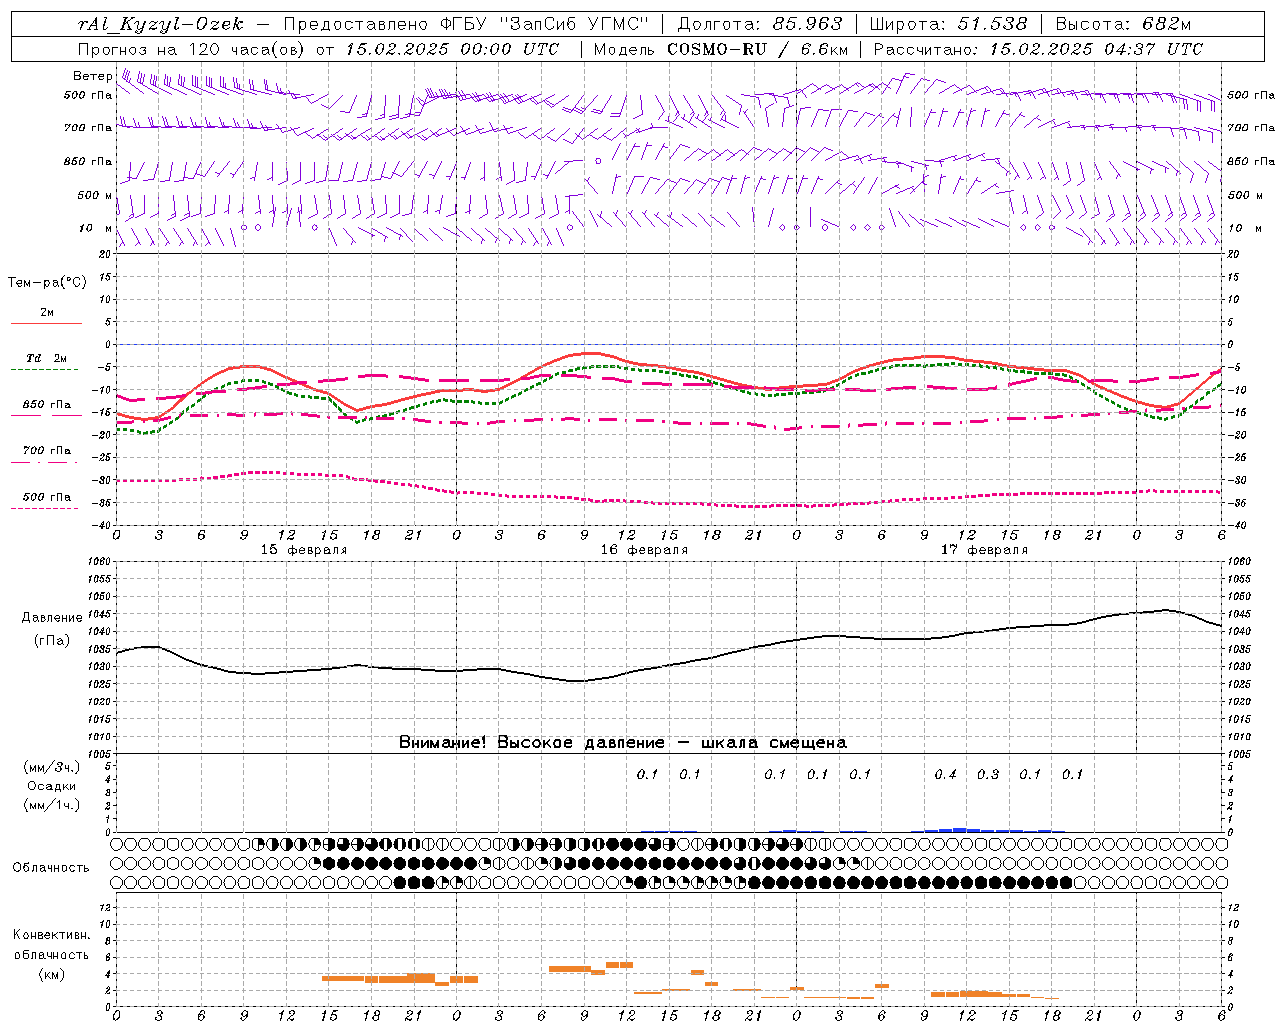1280x1024 pixels.
Task: Select the text Предоставлено ФГБУ "ЗапСиб УГМС"
Action: tap(466, 24)
